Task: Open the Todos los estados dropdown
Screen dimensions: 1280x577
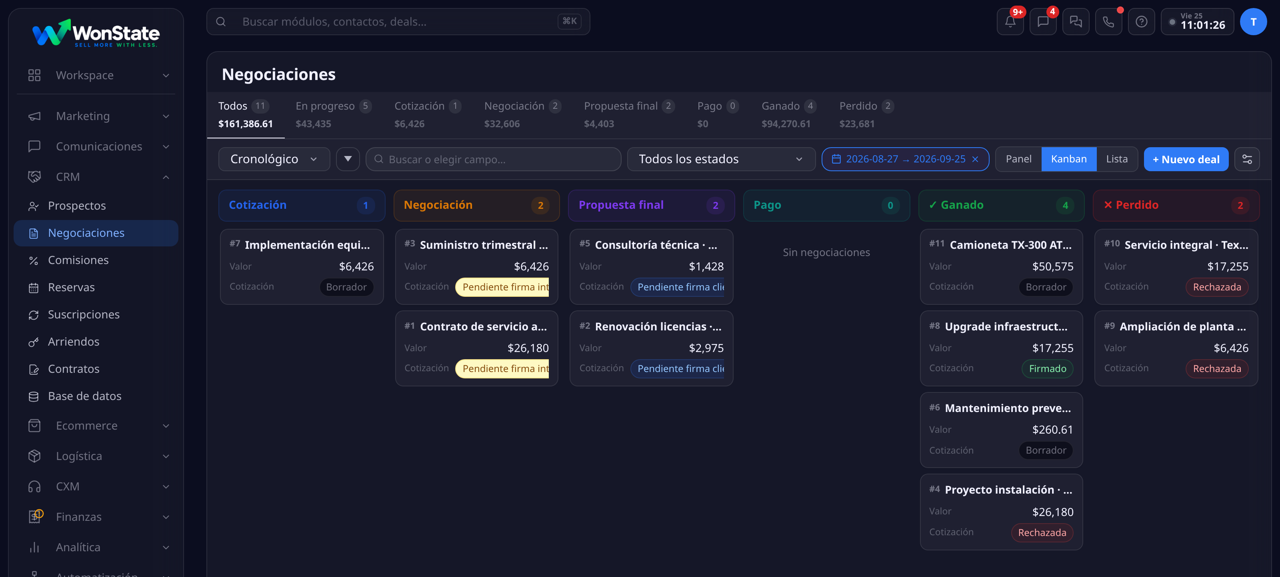Action: tap(721, 159)
